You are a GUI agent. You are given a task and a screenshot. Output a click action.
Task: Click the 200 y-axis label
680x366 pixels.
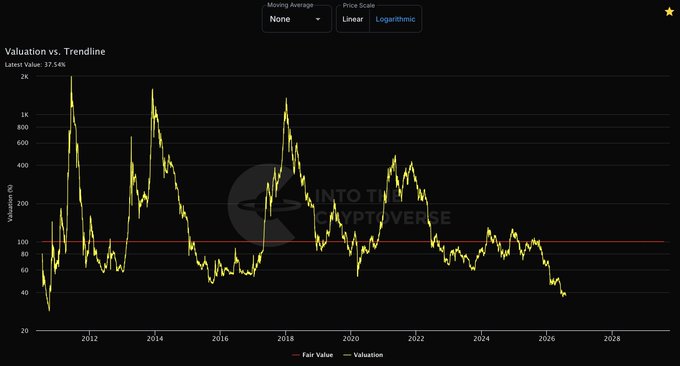click(x=23, y=203)
